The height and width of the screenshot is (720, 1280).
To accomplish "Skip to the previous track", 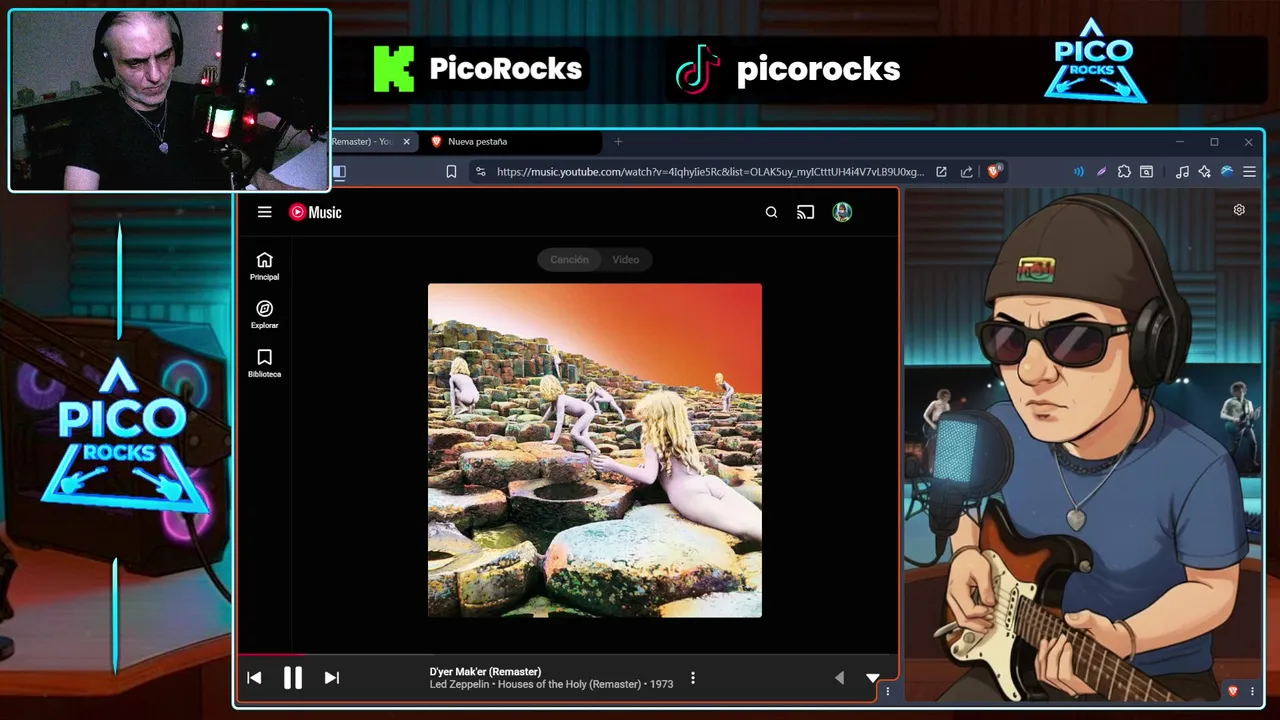I will 254,678.
